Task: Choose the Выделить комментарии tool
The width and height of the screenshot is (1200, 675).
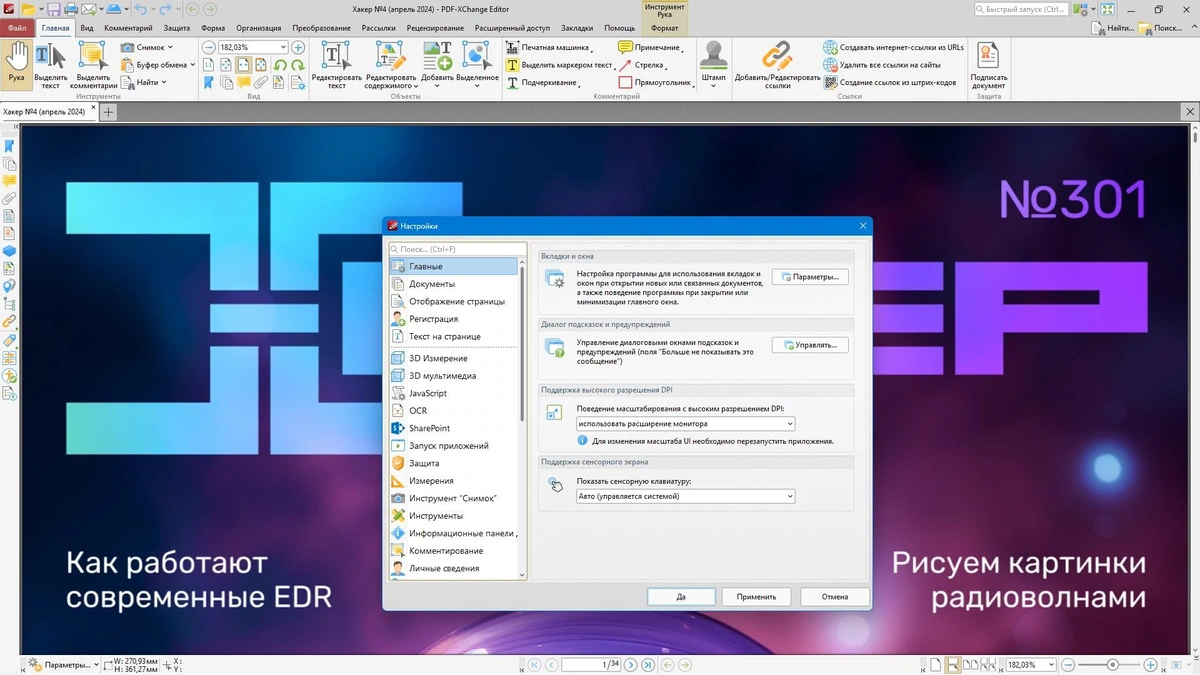Action: pyautogui.click(x=93, y=66)
